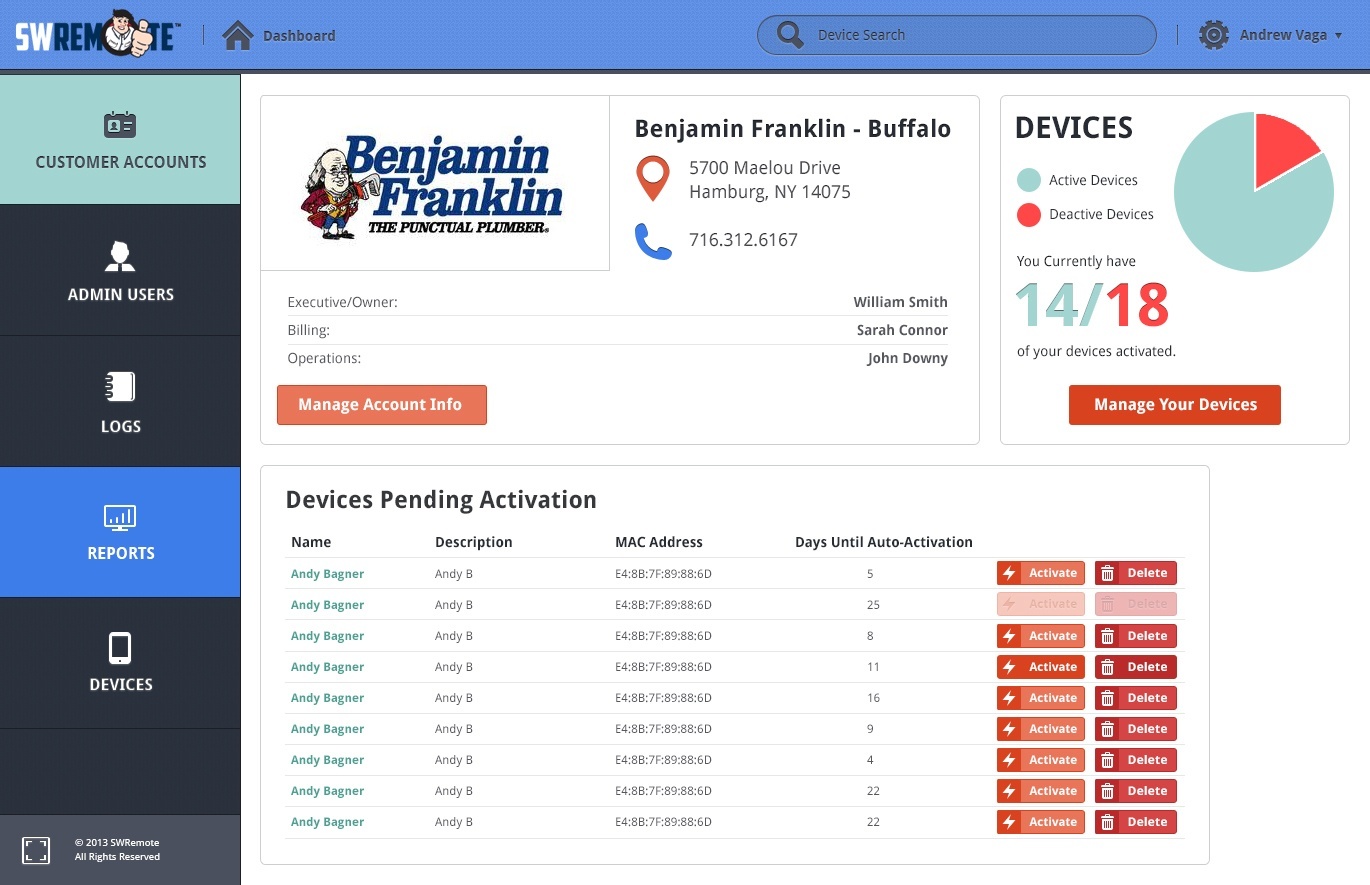Open Andy Bagner link in the 5-day row

[x=327, y=574]
